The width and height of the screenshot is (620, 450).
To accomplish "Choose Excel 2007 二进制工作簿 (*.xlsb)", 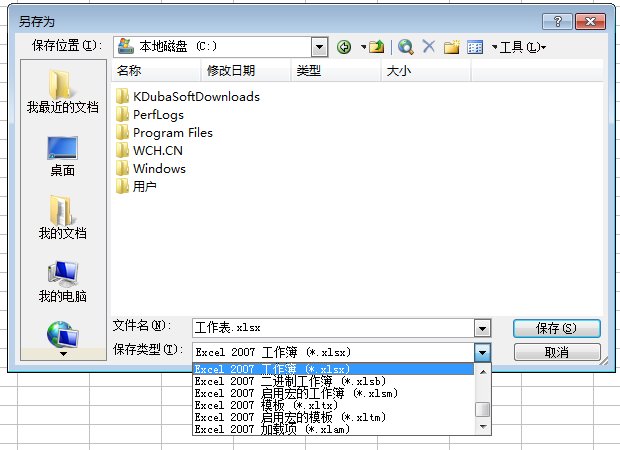I will (333, 381).
